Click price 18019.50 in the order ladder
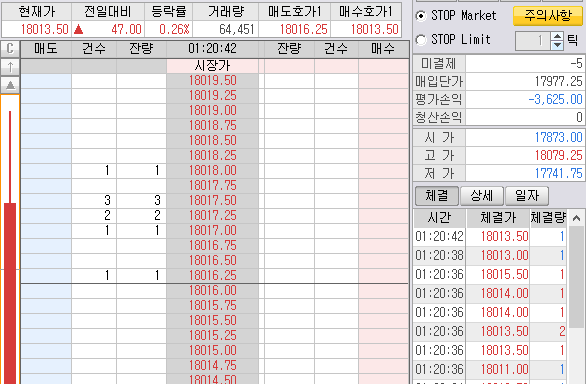Image resolution: width=586 pixels, height=384 pixels. click(x=212, y=81)
